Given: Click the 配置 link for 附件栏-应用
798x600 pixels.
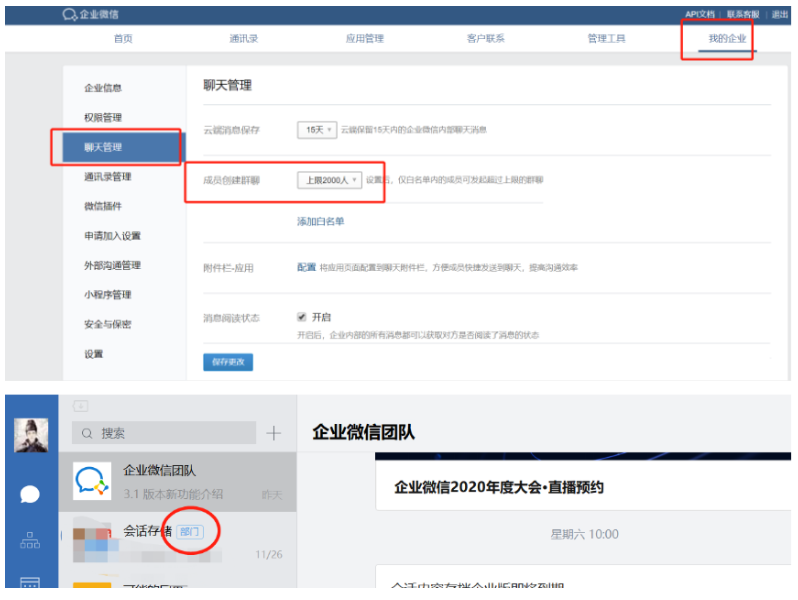Looking at the screenshot, I should 306,267.
